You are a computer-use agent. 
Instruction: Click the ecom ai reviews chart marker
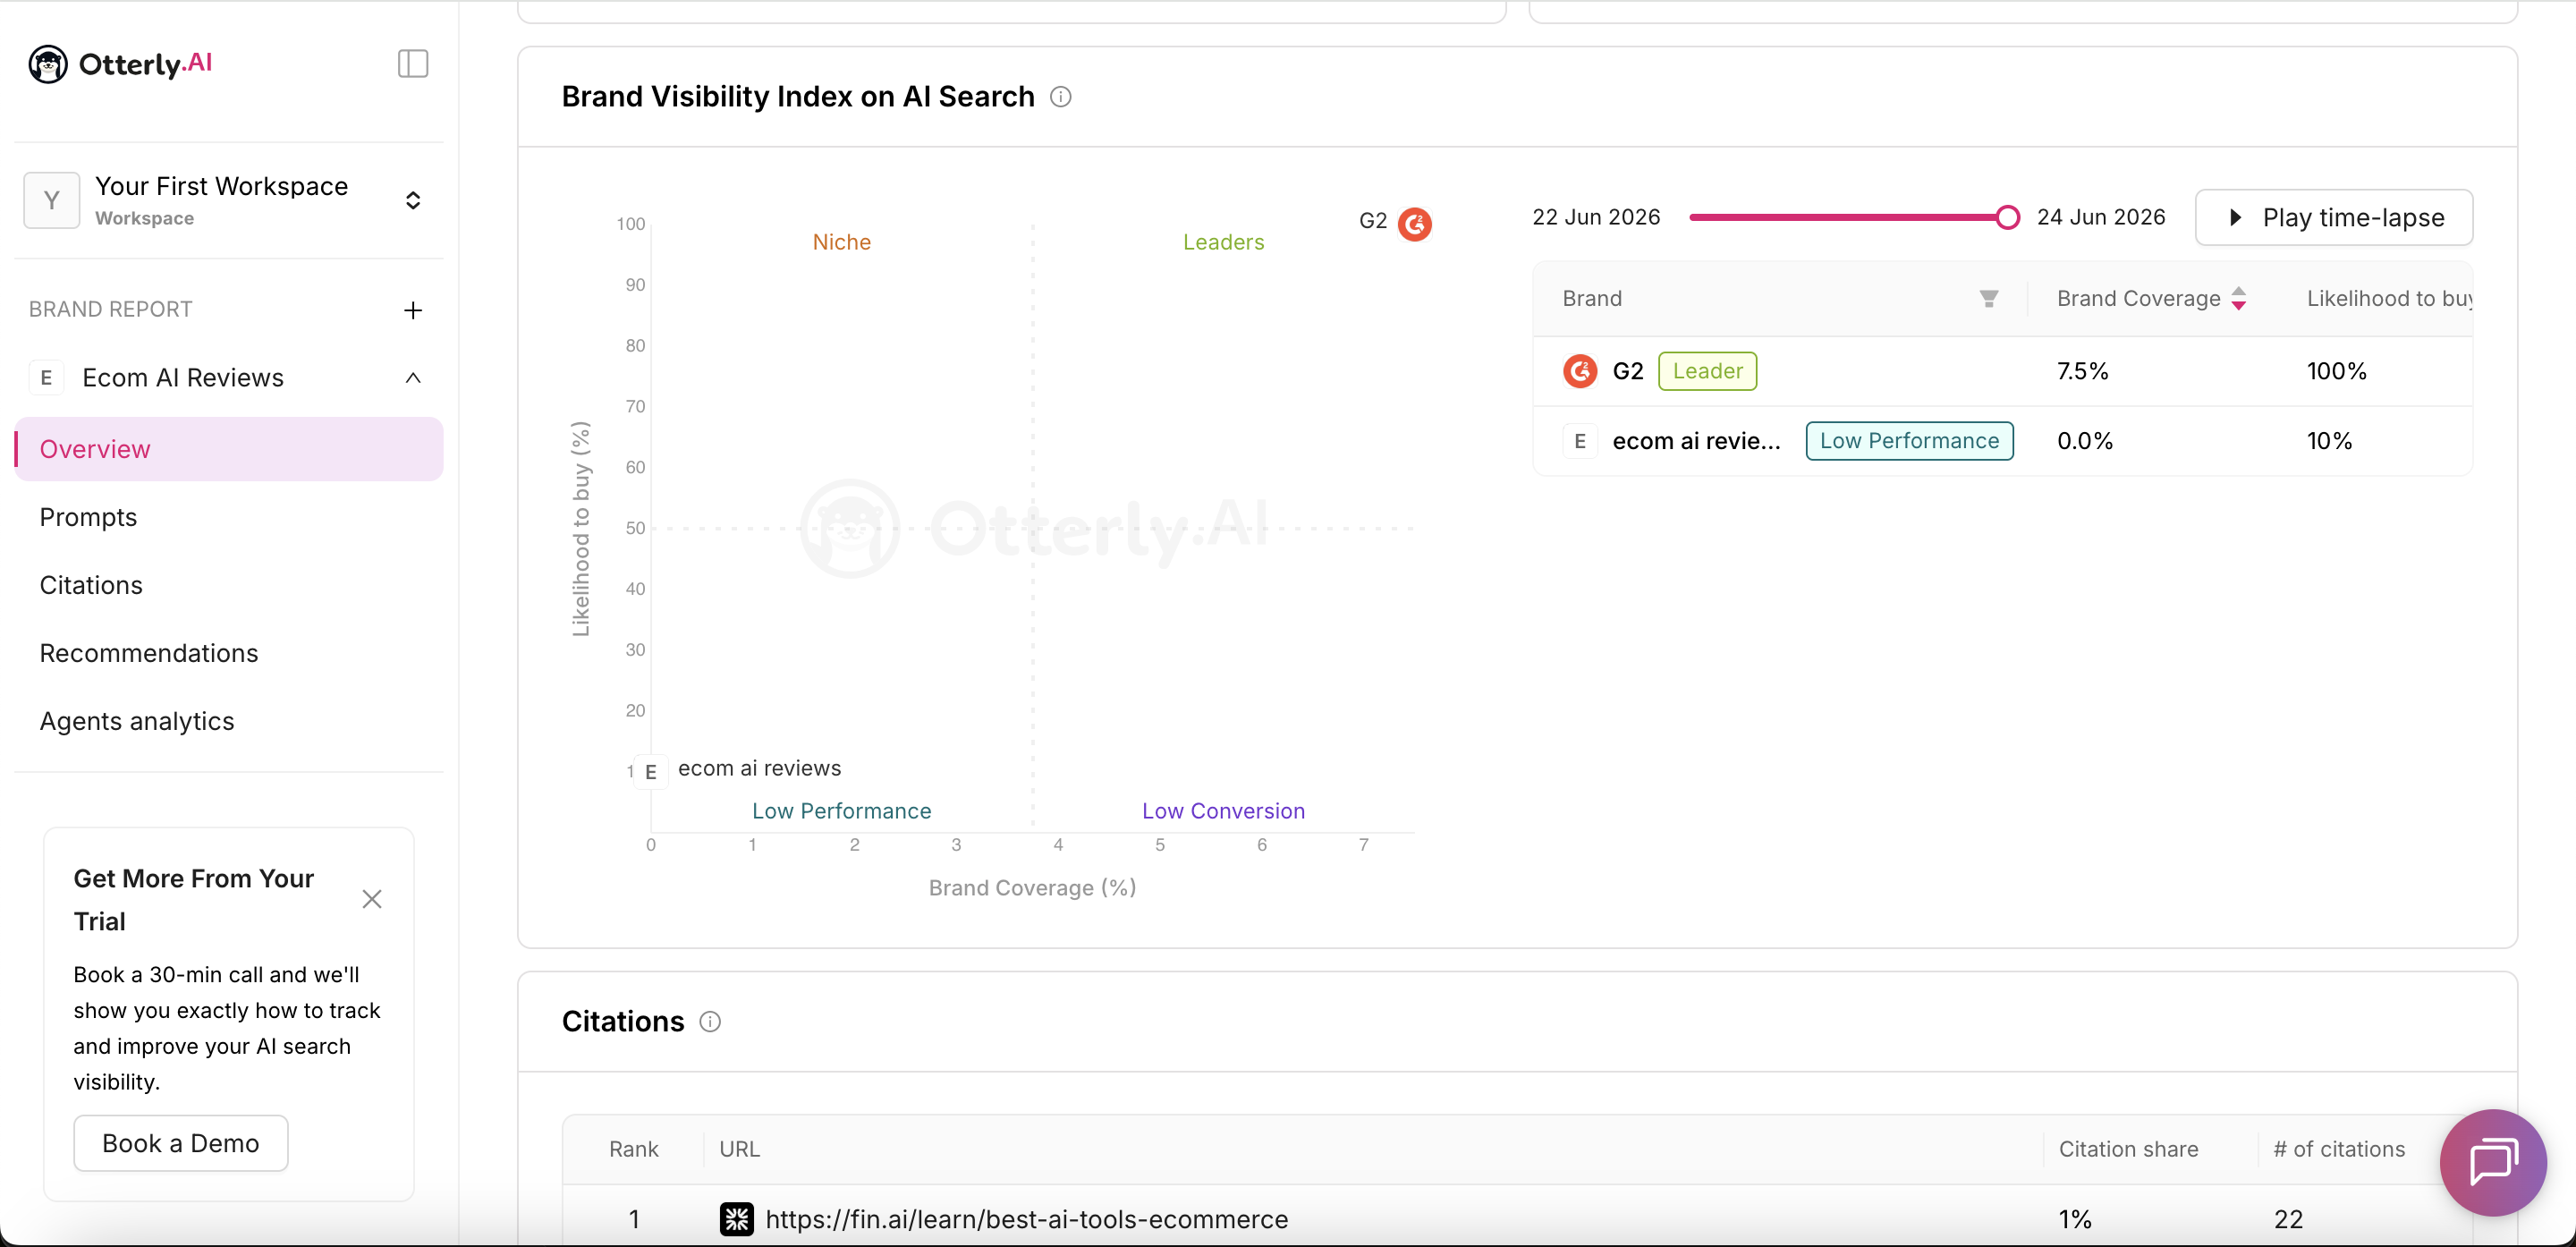[x=651, y=772]
